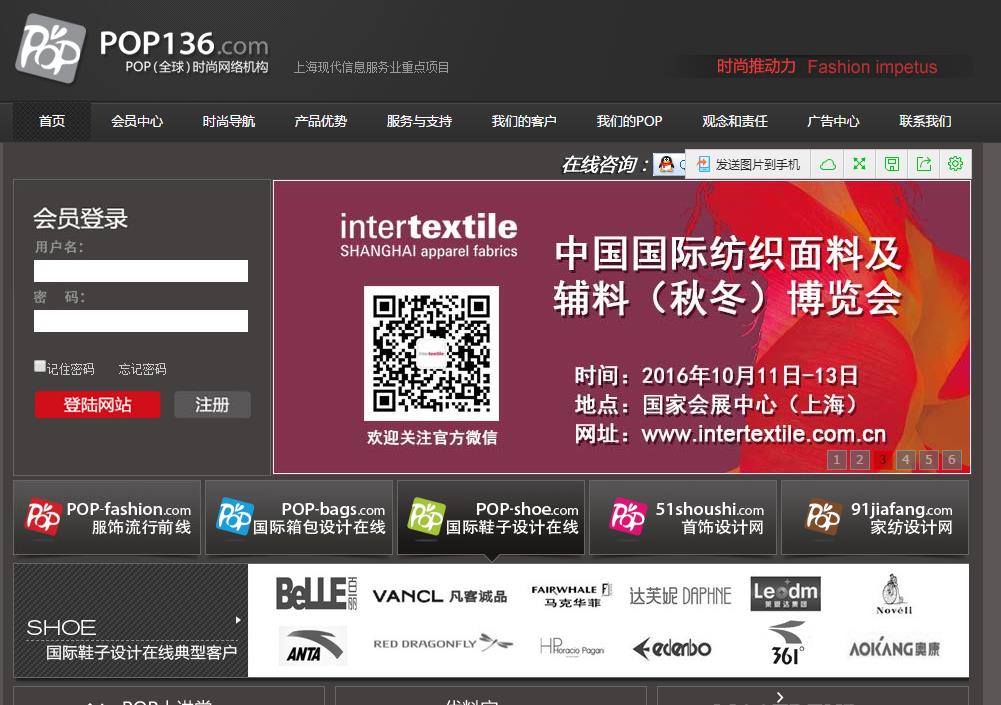Click the 用户名 username input field
Viewport: 1001px width, 705px height.
(x=141, y=271)
